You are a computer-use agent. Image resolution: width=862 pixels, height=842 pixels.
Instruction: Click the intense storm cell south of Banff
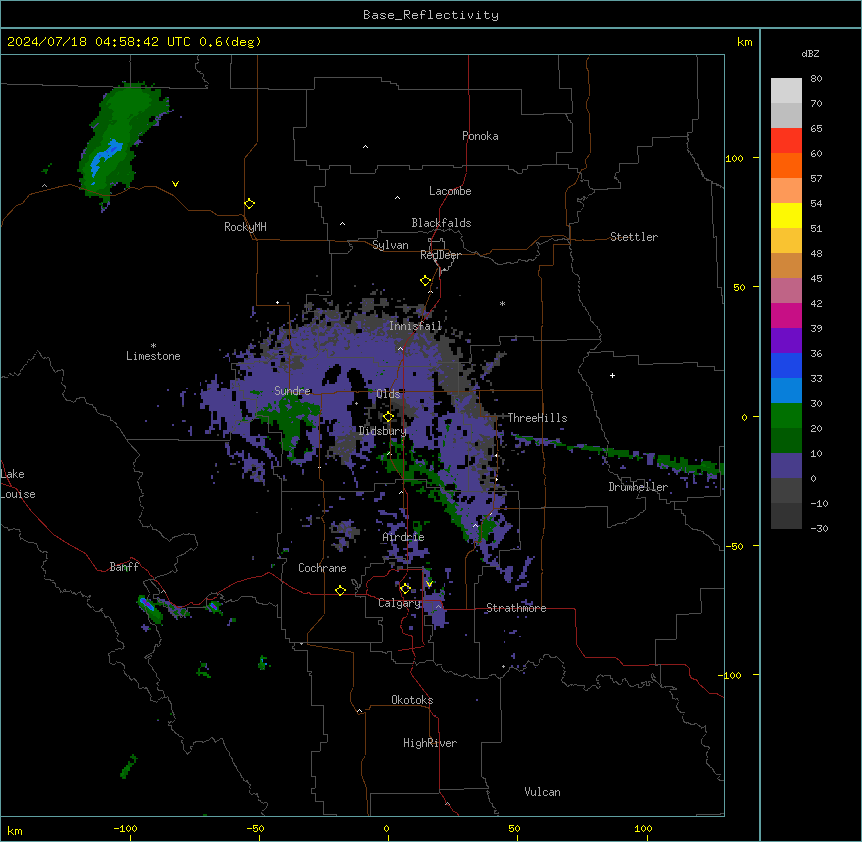150,609
